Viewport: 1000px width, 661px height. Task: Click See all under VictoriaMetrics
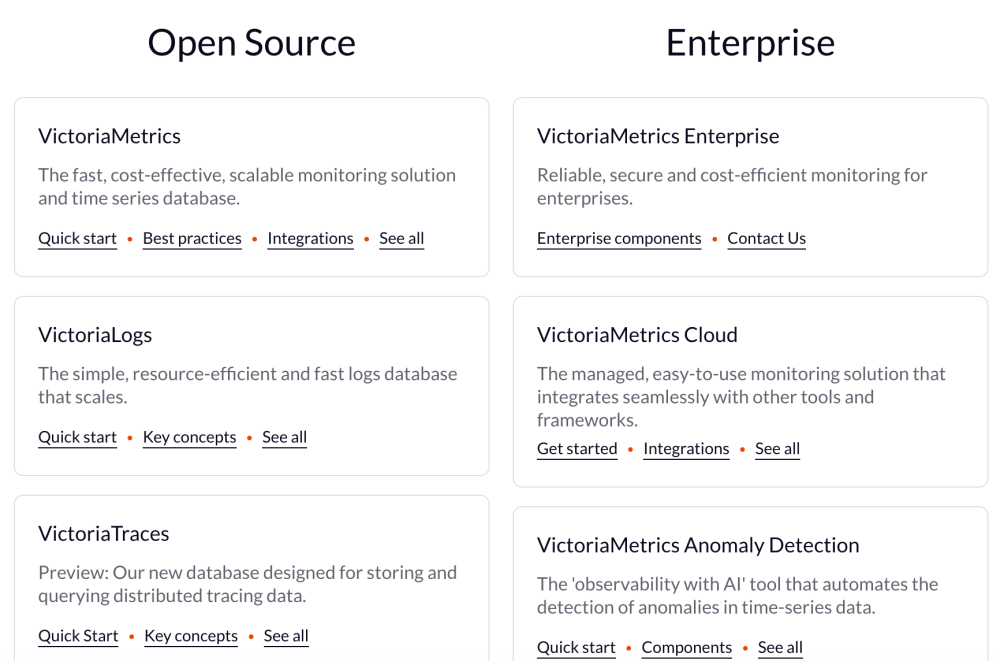pos(402,238)
